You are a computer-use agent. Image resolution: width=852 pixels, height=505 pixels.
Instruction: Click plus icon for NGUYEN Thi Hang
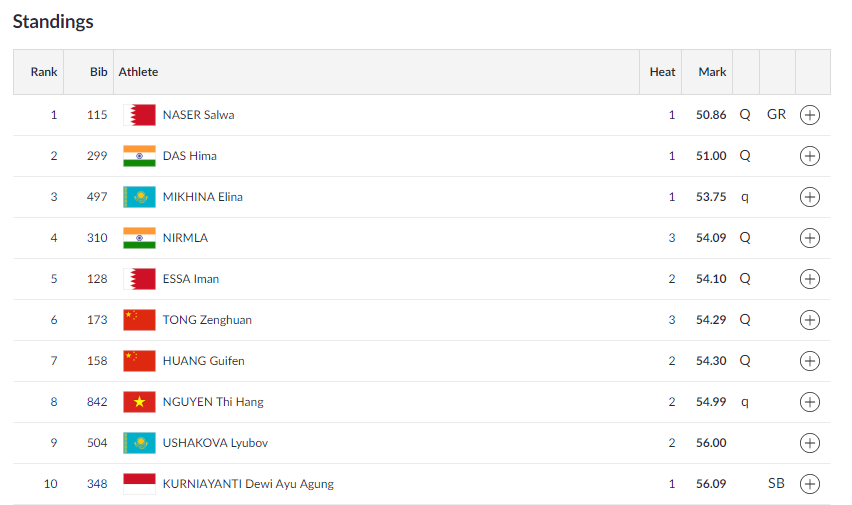(810, 402)
